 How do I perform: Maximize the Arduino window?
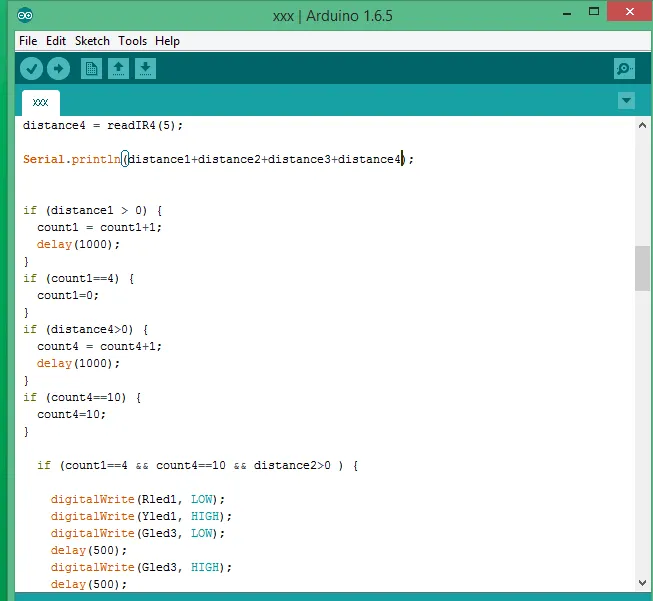point(594,12)
